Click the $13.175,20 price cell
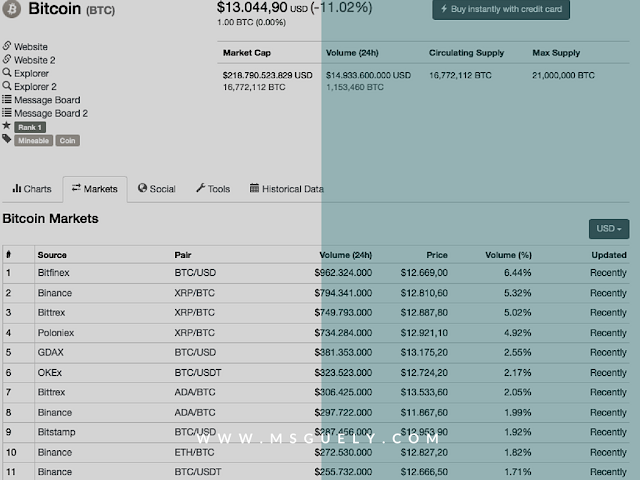Image resolution: width=640 pixels, height=480 pixels. click(424, 353)
